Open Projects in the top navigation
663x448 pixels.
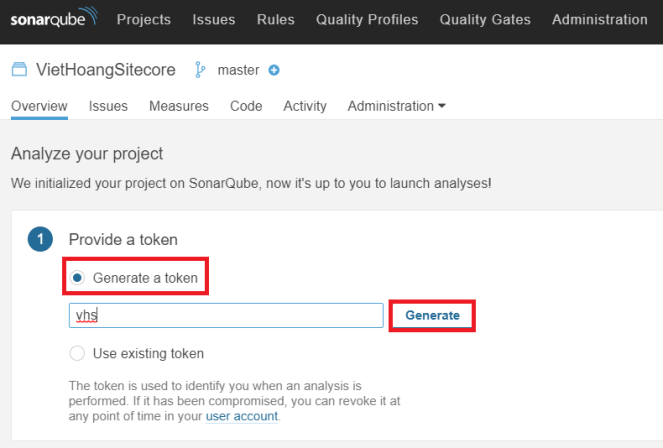click(144, 19)
